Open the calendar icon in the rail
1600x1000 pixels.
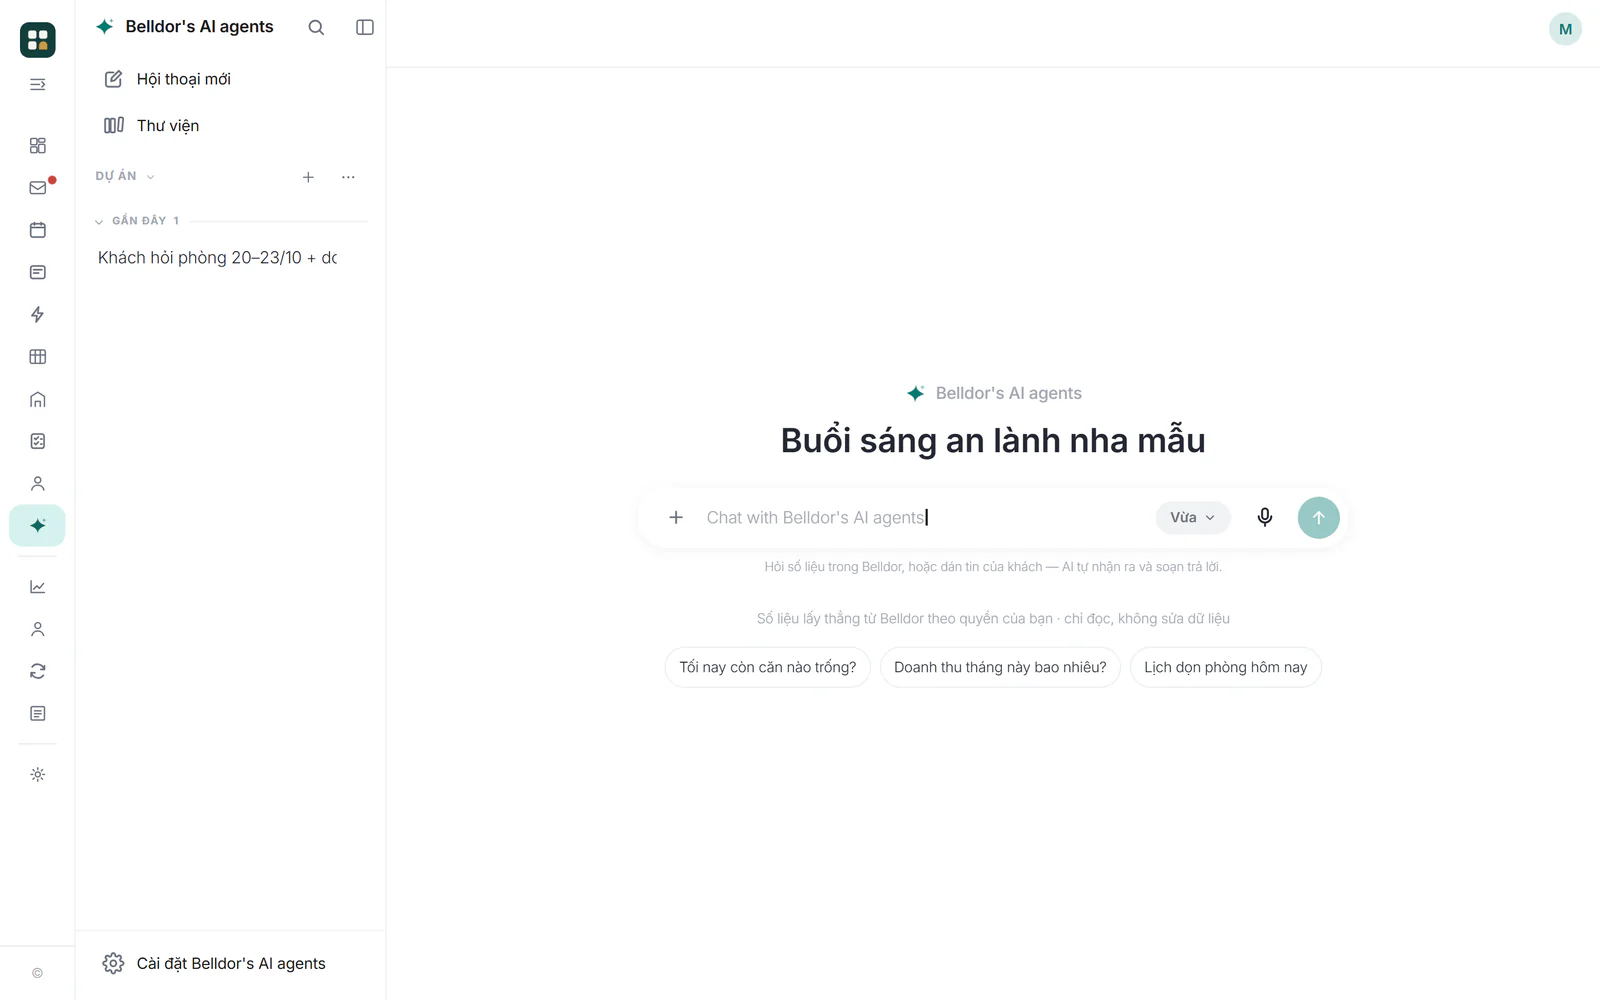pos(38,230)
